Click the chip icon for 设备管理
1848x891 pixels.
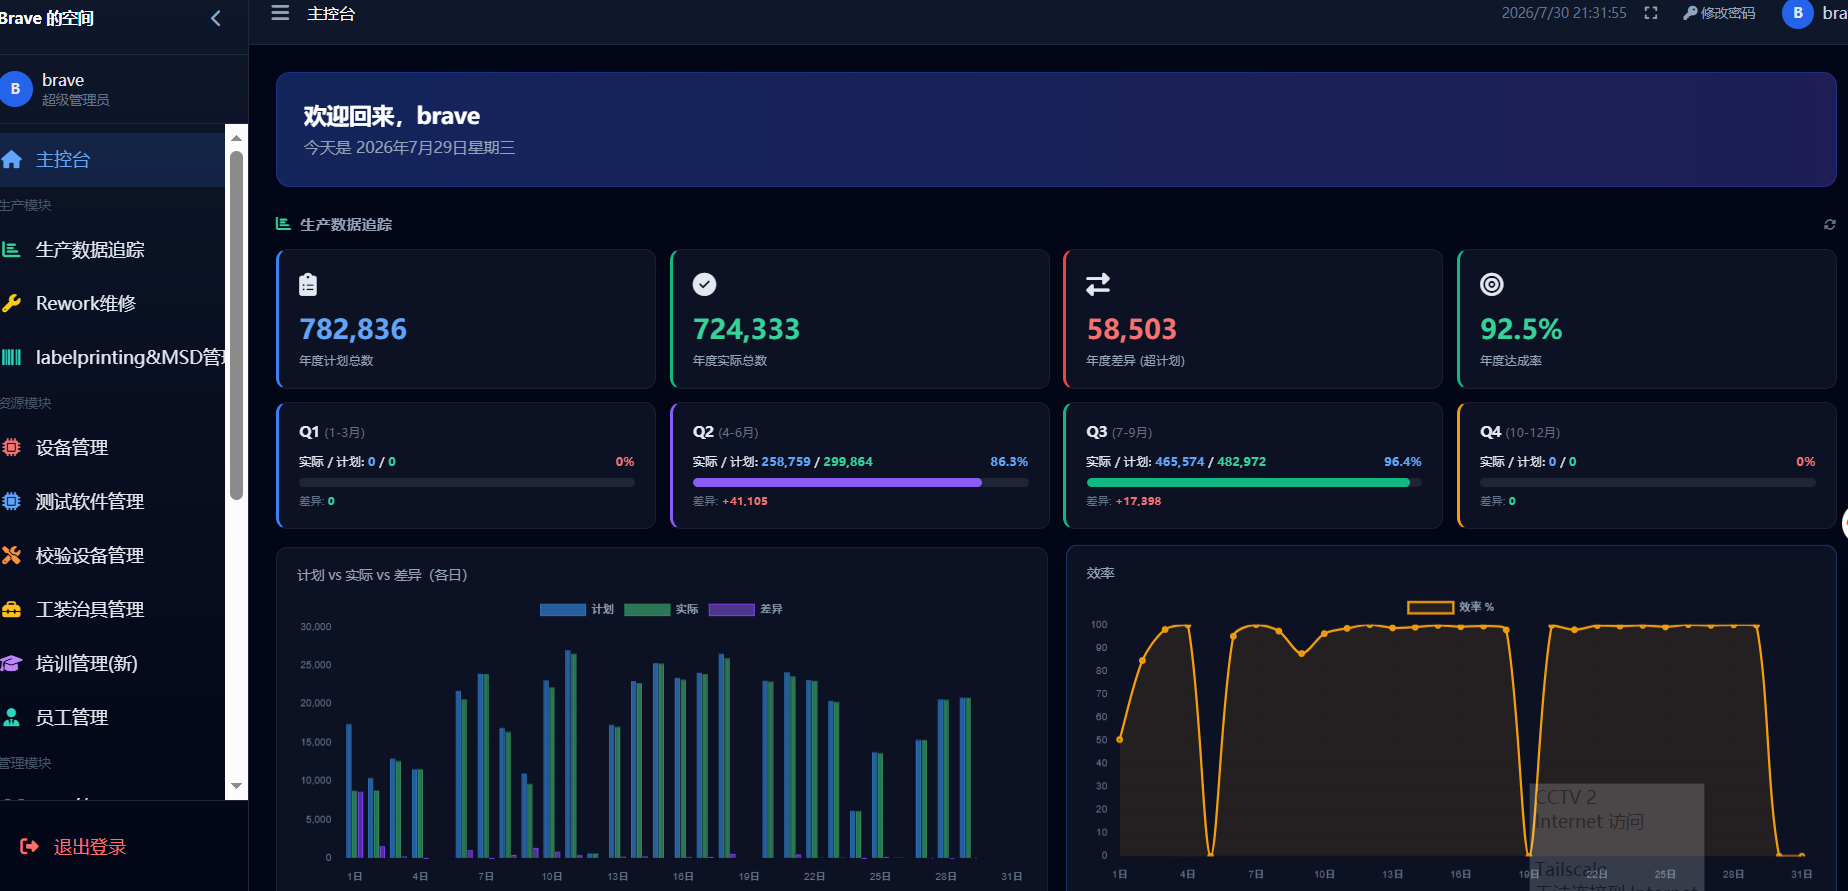pos(12,448)
